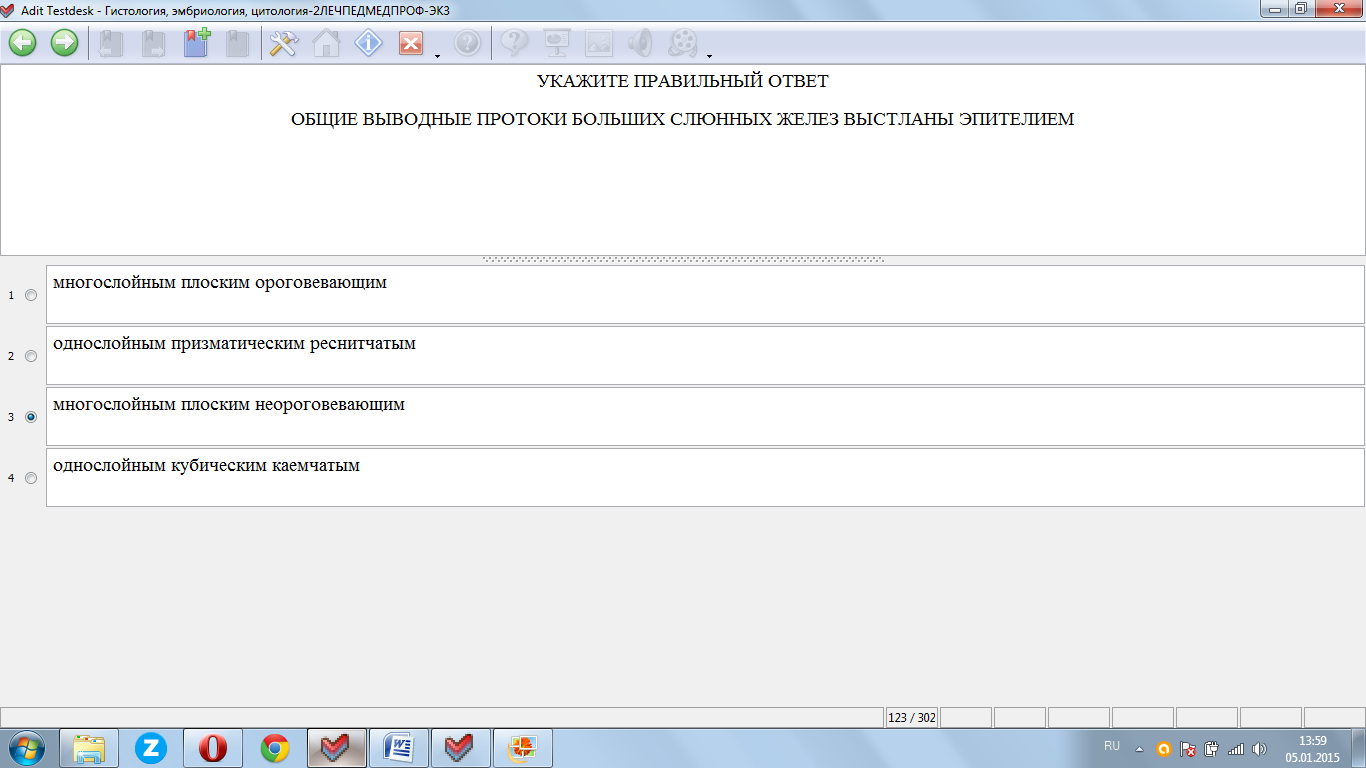This screenshot has height=768, width=1366.
Task: Click the film reel video icon
Action: (x=683, y=43)
